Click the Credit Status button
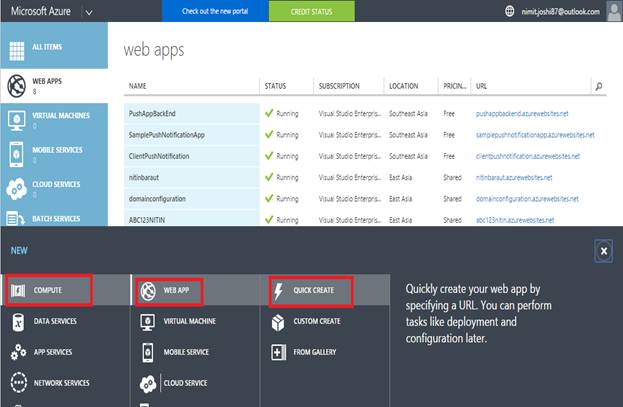 pos(312,11)
